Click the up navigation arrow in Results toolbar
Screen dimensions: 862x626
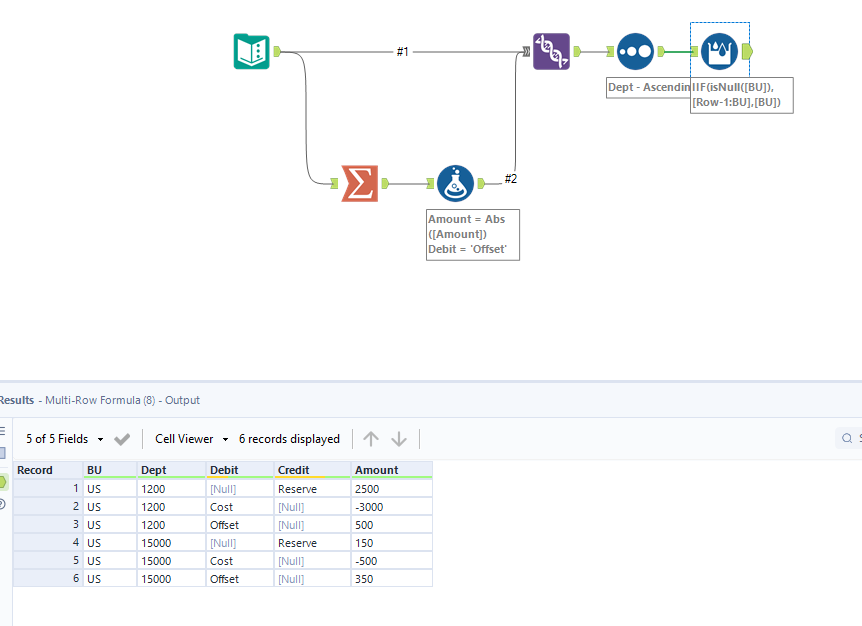pyautogui.click(x=371, y=438)
